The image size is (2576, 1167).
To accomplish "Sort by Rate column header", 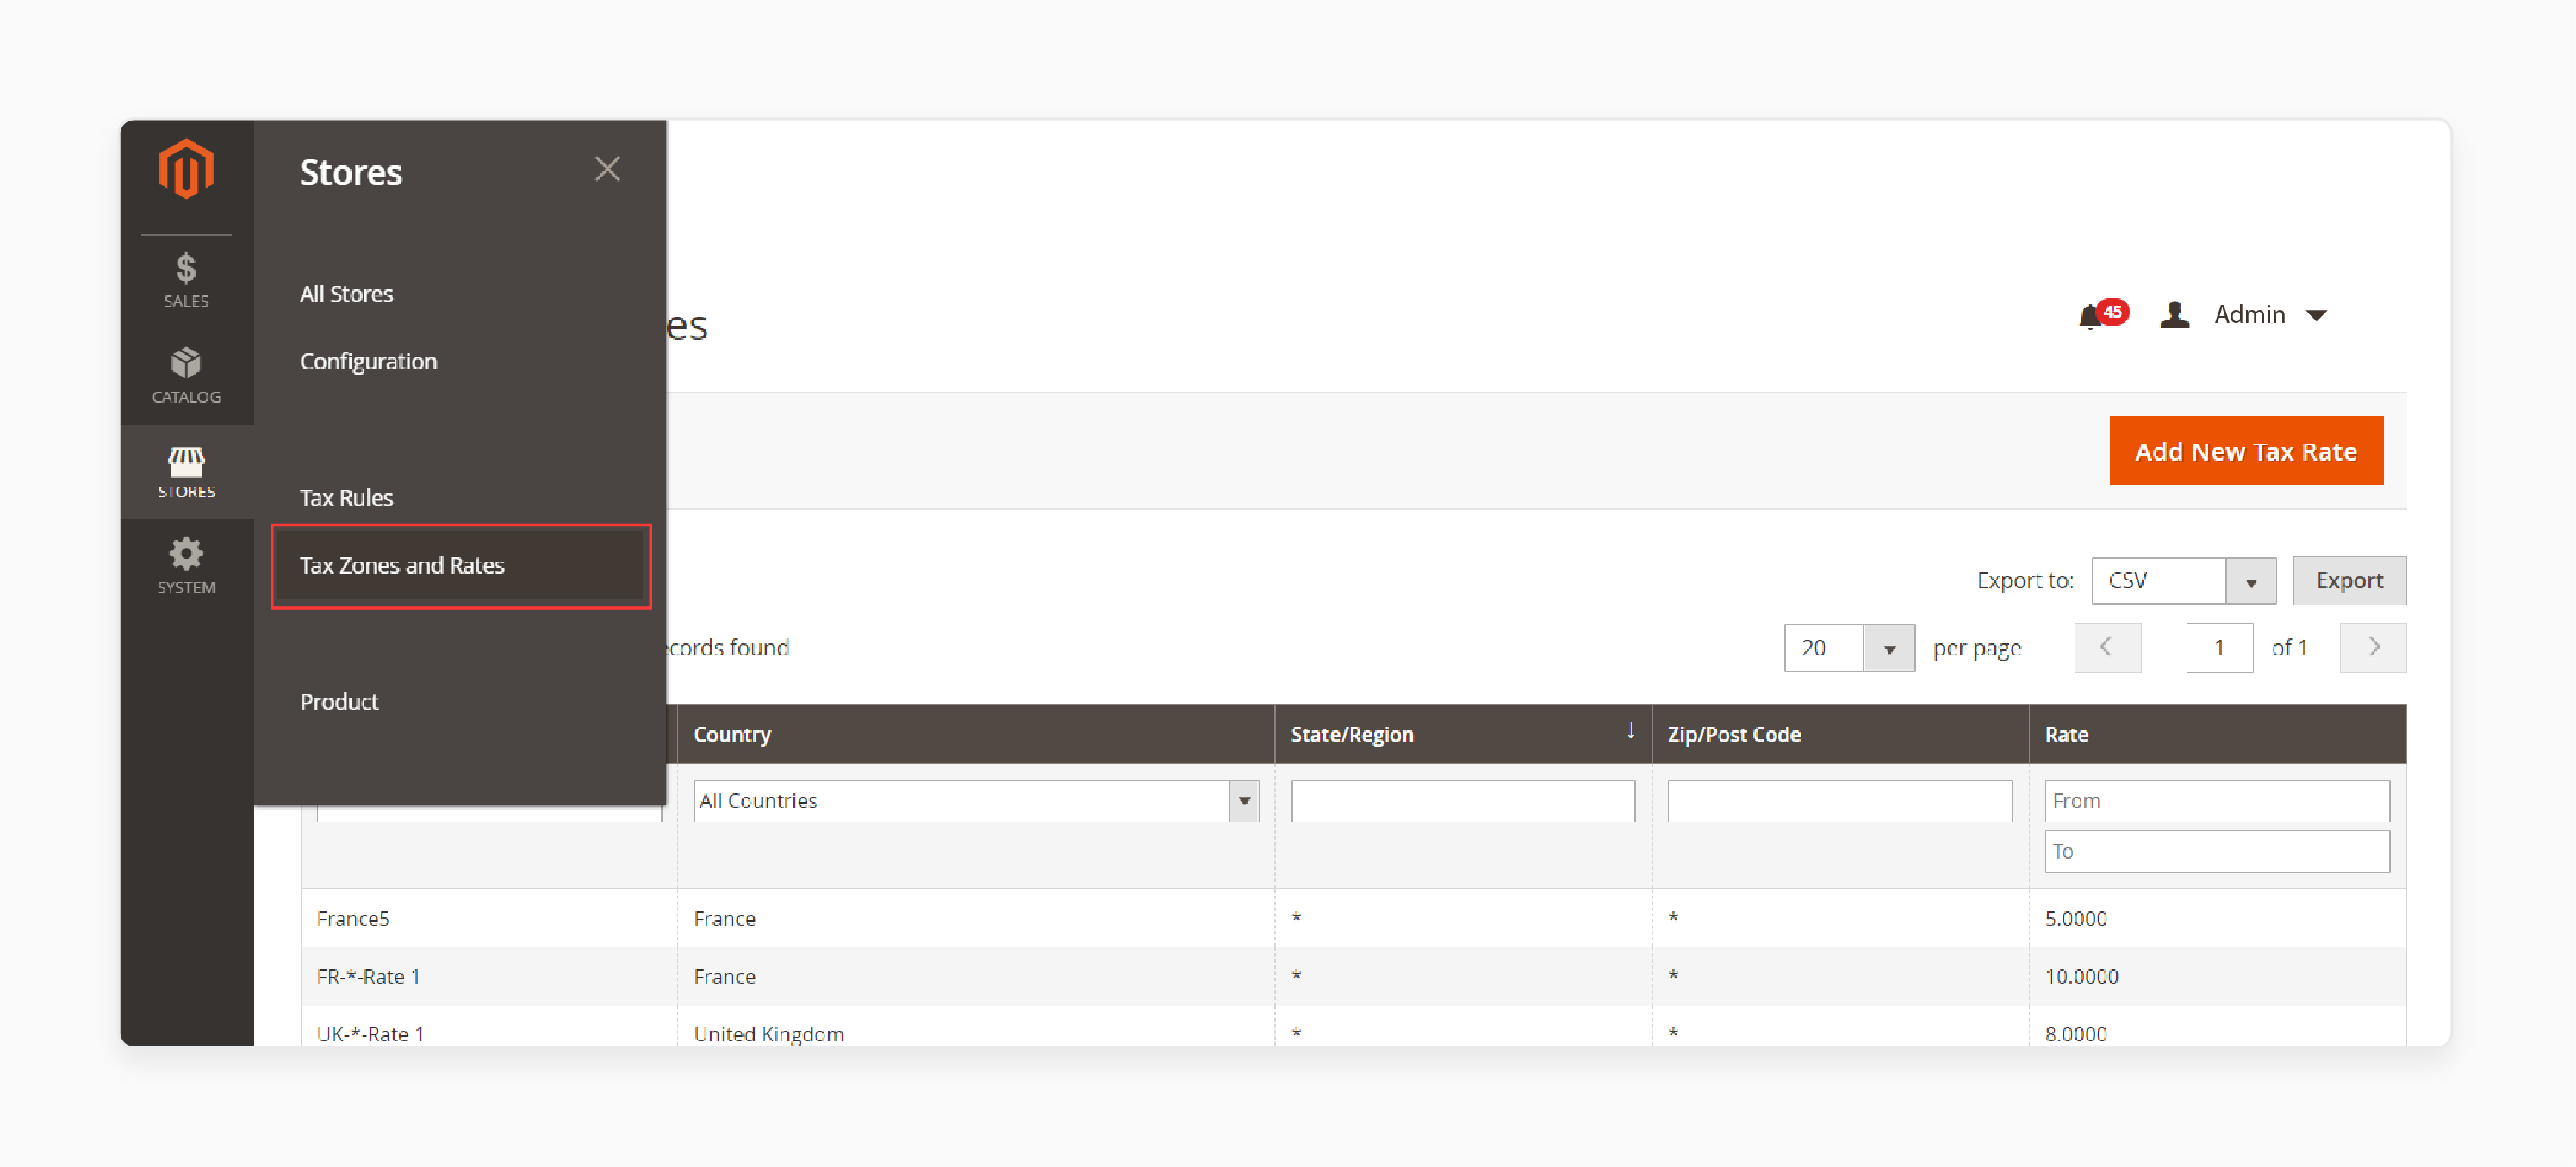I will 2217,734.
